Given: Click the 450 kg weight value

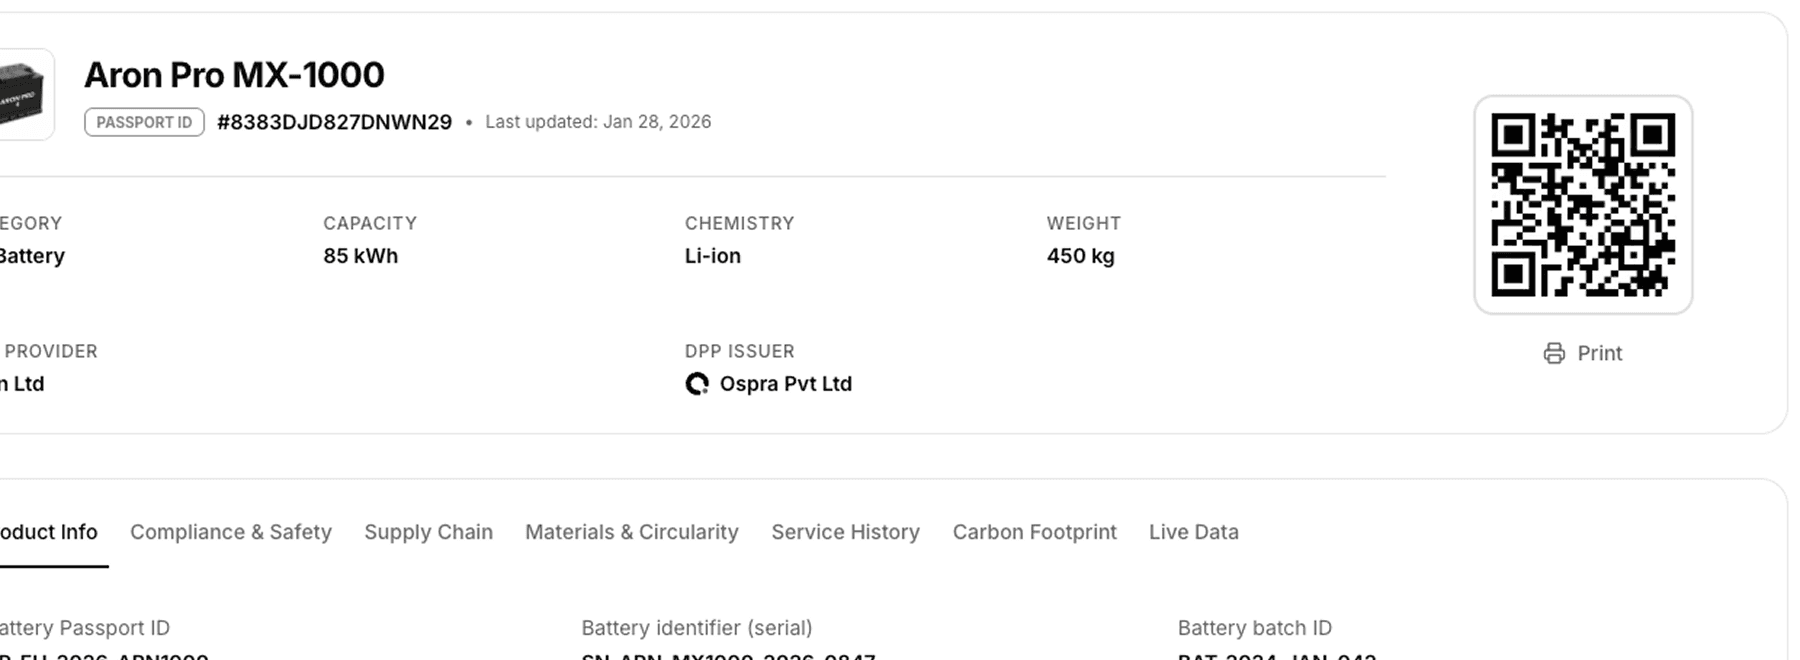Looking at the screenshot, I should click(x=1080, y=256).
